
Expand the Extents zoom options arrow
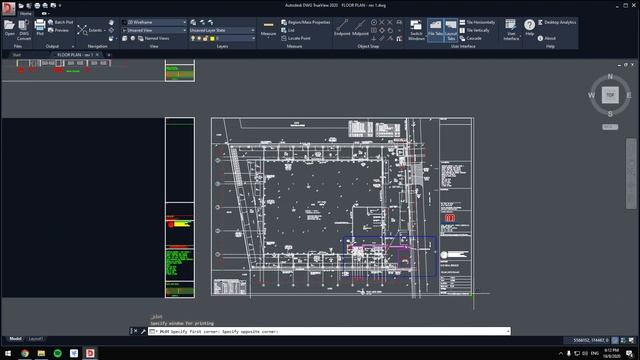coord(105,30)
